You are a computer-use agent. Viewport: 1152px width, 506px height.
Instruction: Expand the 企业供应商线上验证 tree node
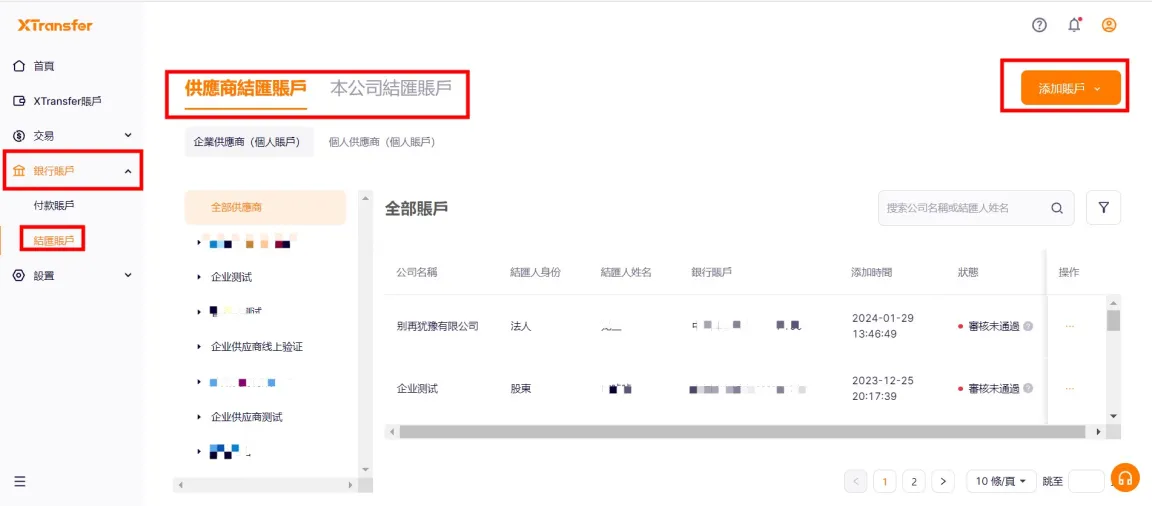click(199, 347)
